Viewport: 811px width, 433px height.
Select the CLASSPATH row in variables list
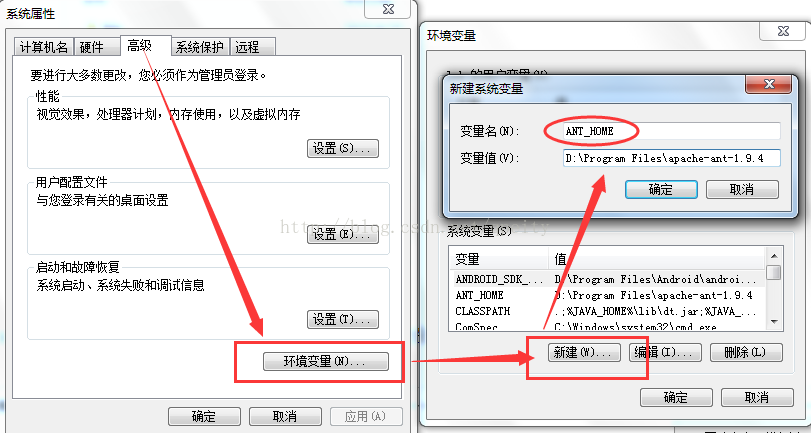[x=607, y=311]
